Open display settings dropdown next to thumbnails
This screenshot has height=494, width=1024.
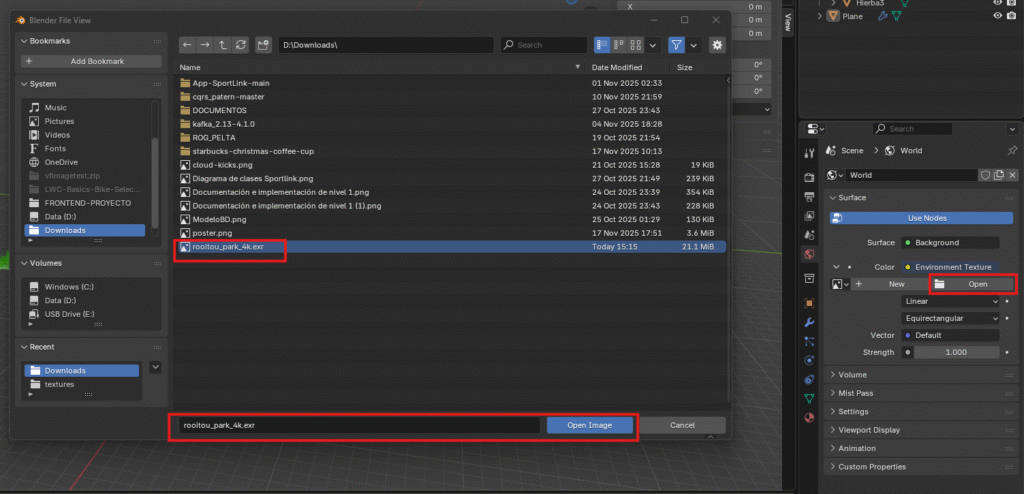coord(652,45)
